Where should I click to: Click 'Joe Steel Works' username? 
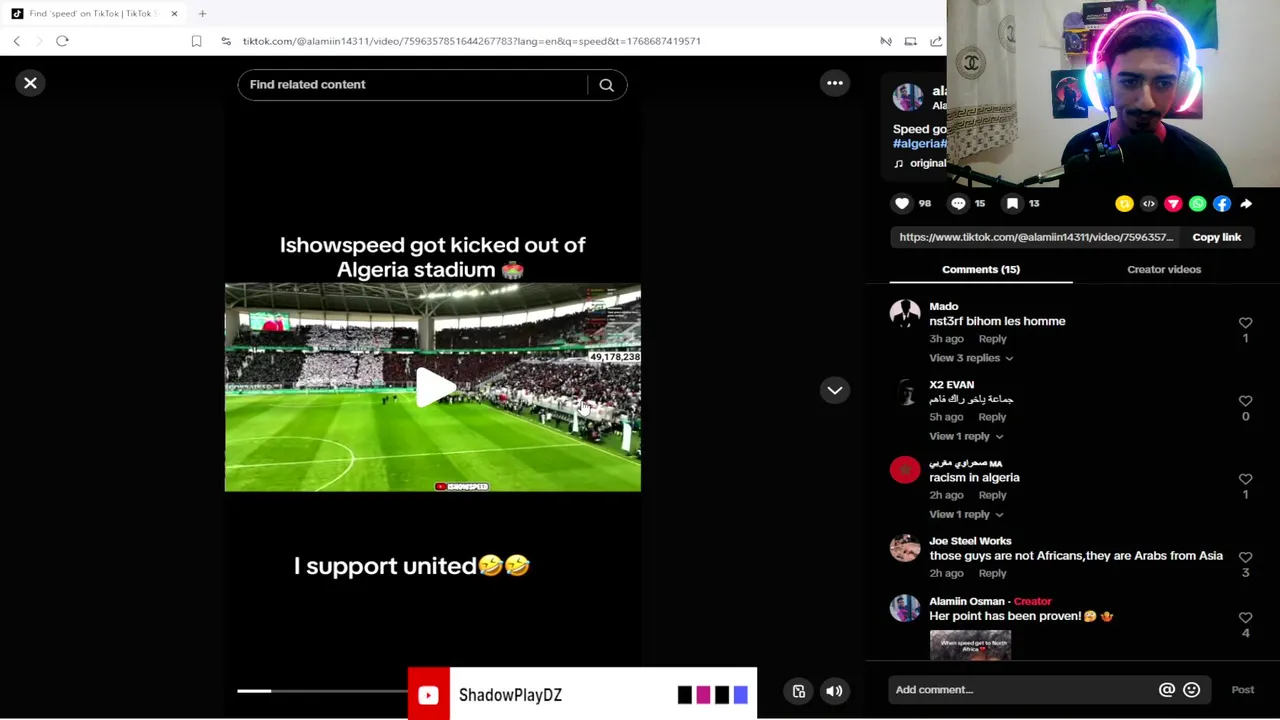(970, 541)
